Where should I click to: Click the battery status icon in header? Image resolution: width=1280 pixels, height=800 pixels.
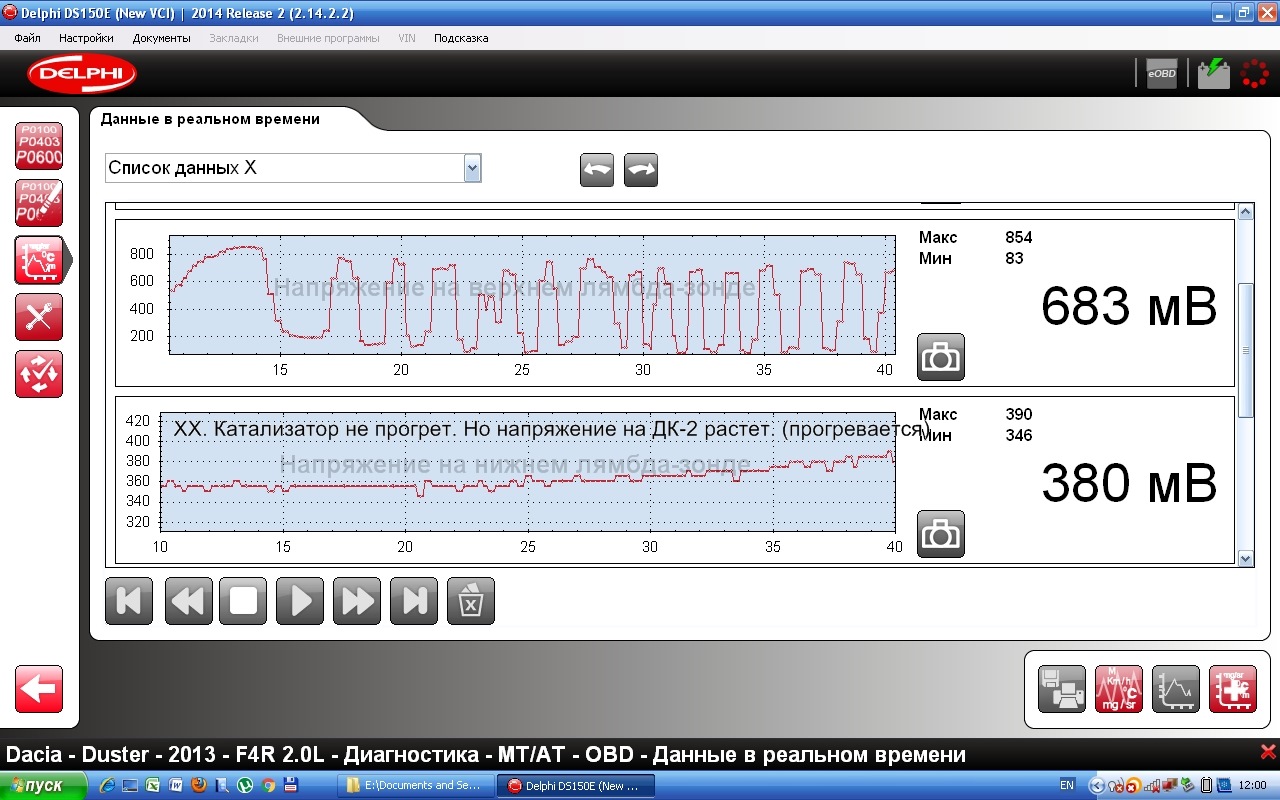[x=1214, y=74]
